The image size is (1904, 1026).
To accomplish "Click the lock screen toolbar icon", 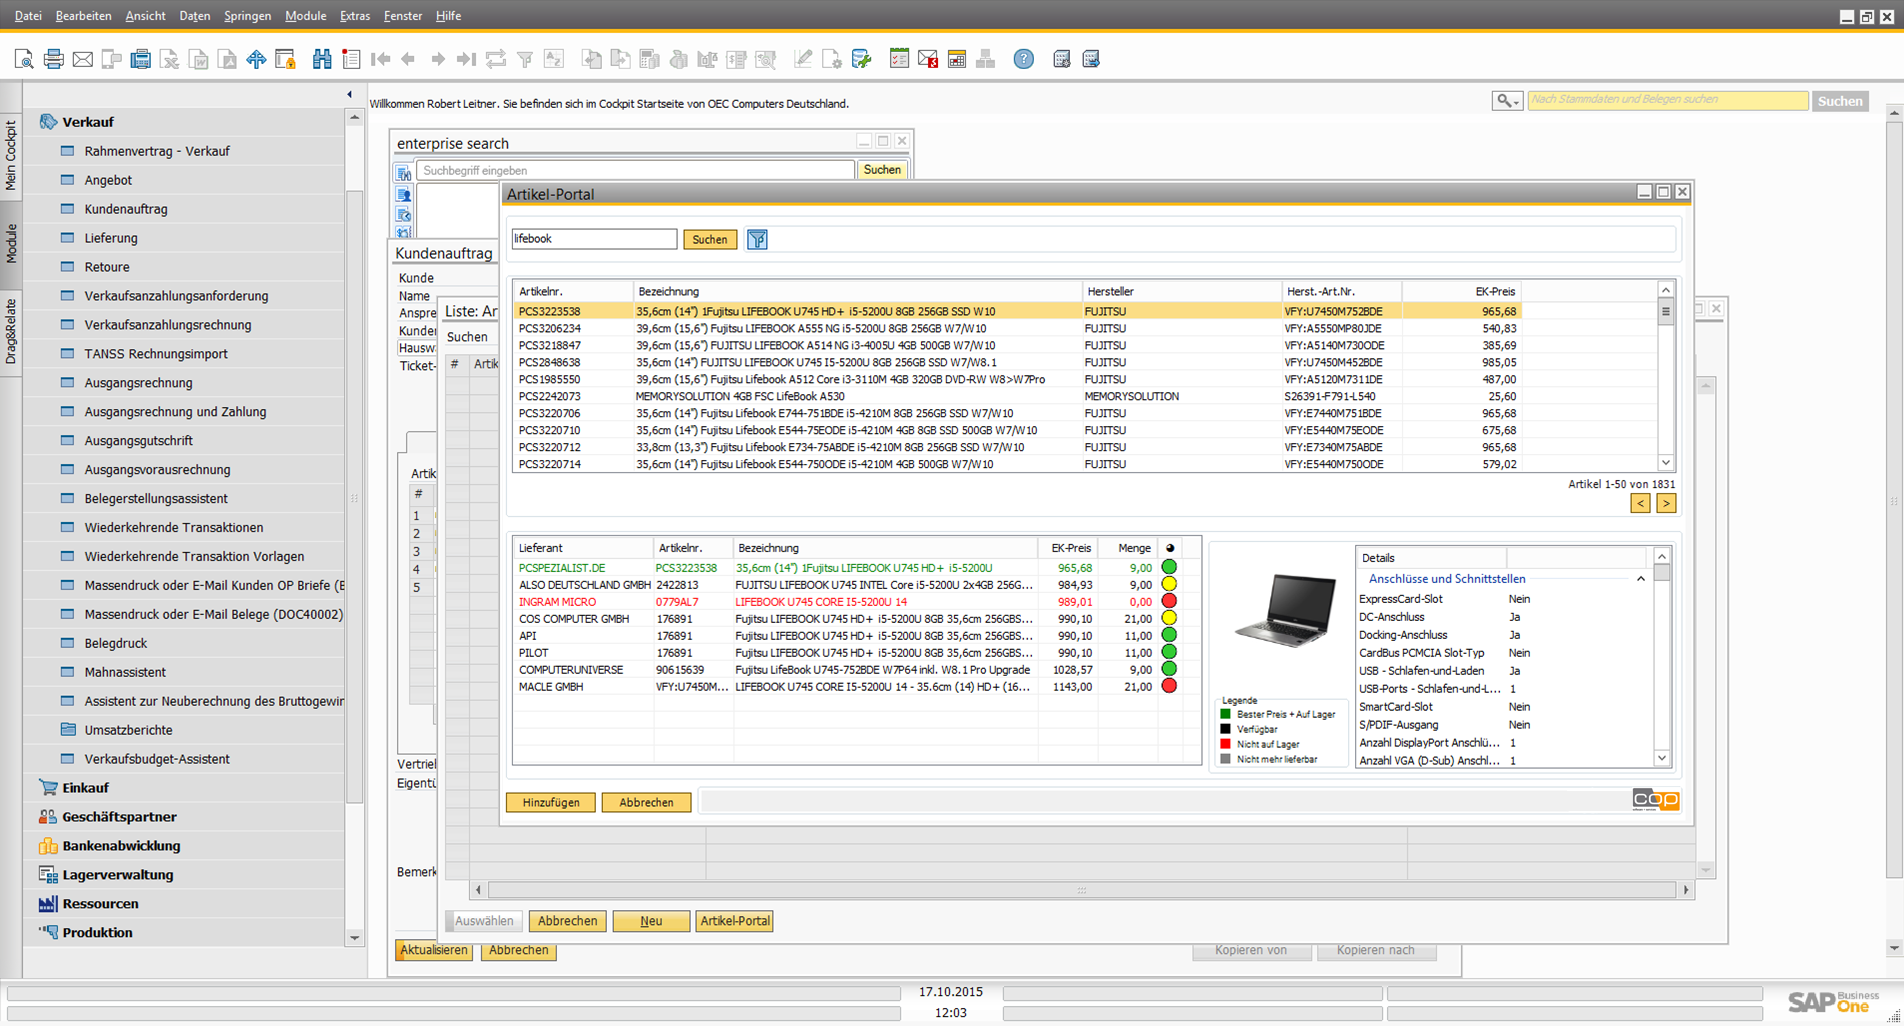I will (x=286, y=59).
